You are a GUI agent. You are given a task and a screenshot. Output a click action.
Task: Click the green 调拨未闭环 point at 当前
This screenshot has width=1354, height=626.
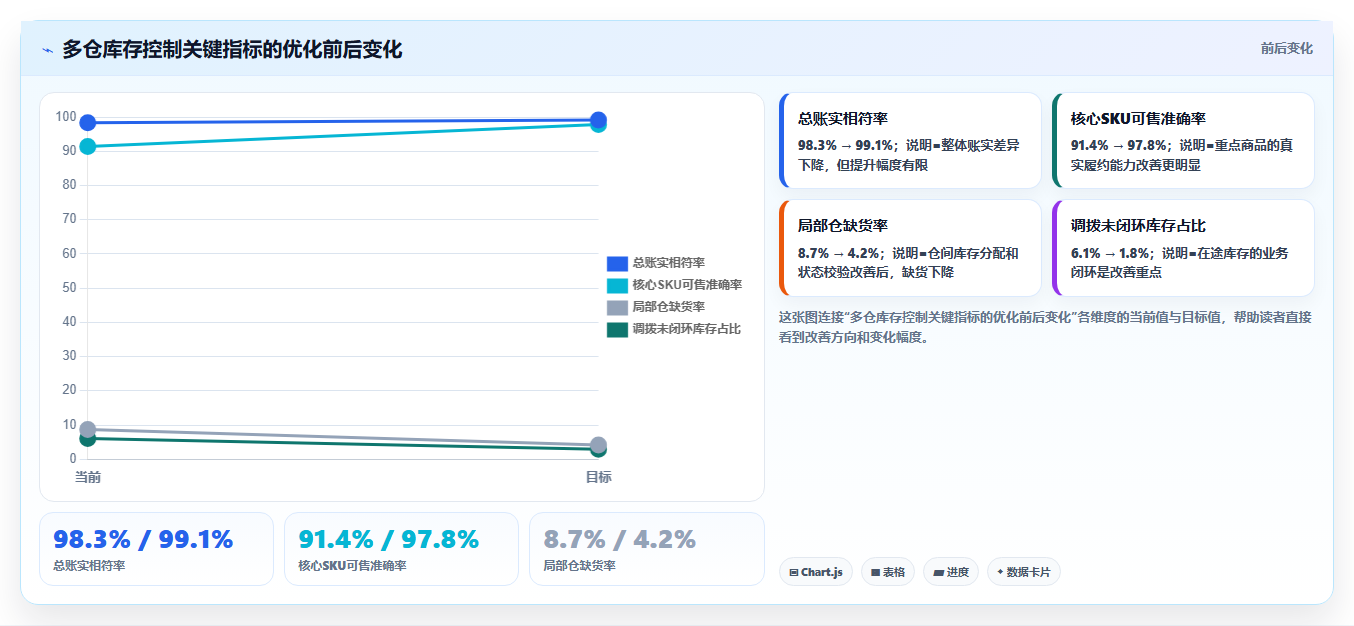88,439
